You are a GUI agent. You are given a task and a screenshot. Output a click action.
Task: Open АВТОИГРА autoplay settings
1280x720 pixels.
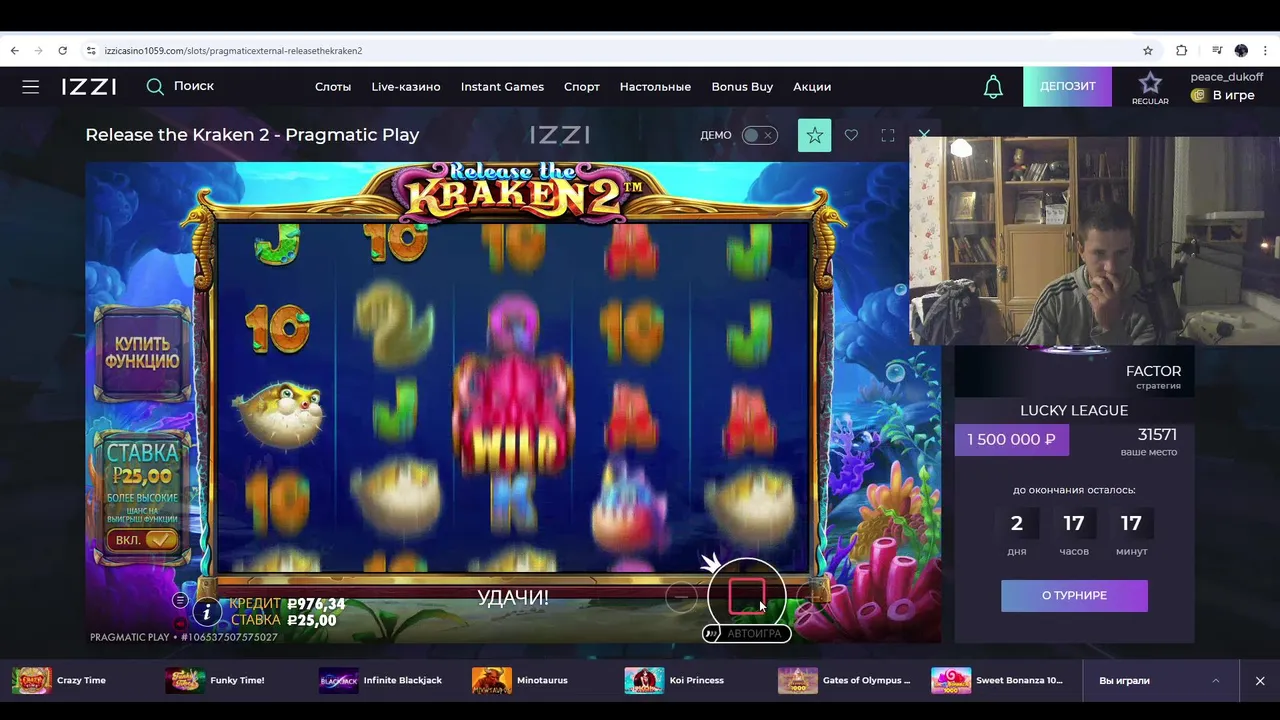click(747, 633)
